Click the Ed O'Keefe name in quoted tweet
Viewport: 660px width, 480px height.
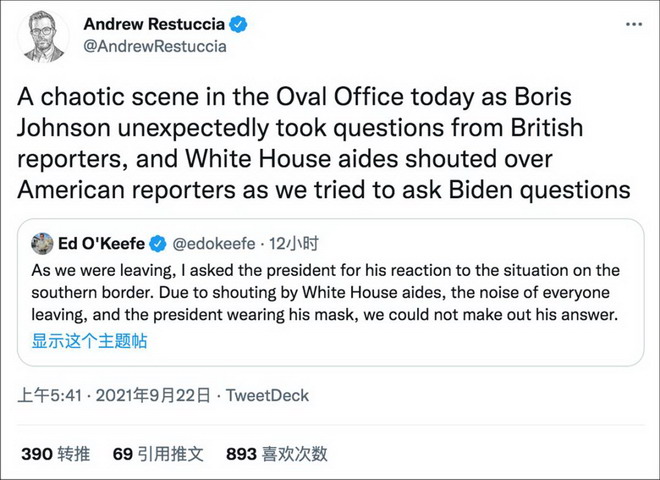click(101, 244)
